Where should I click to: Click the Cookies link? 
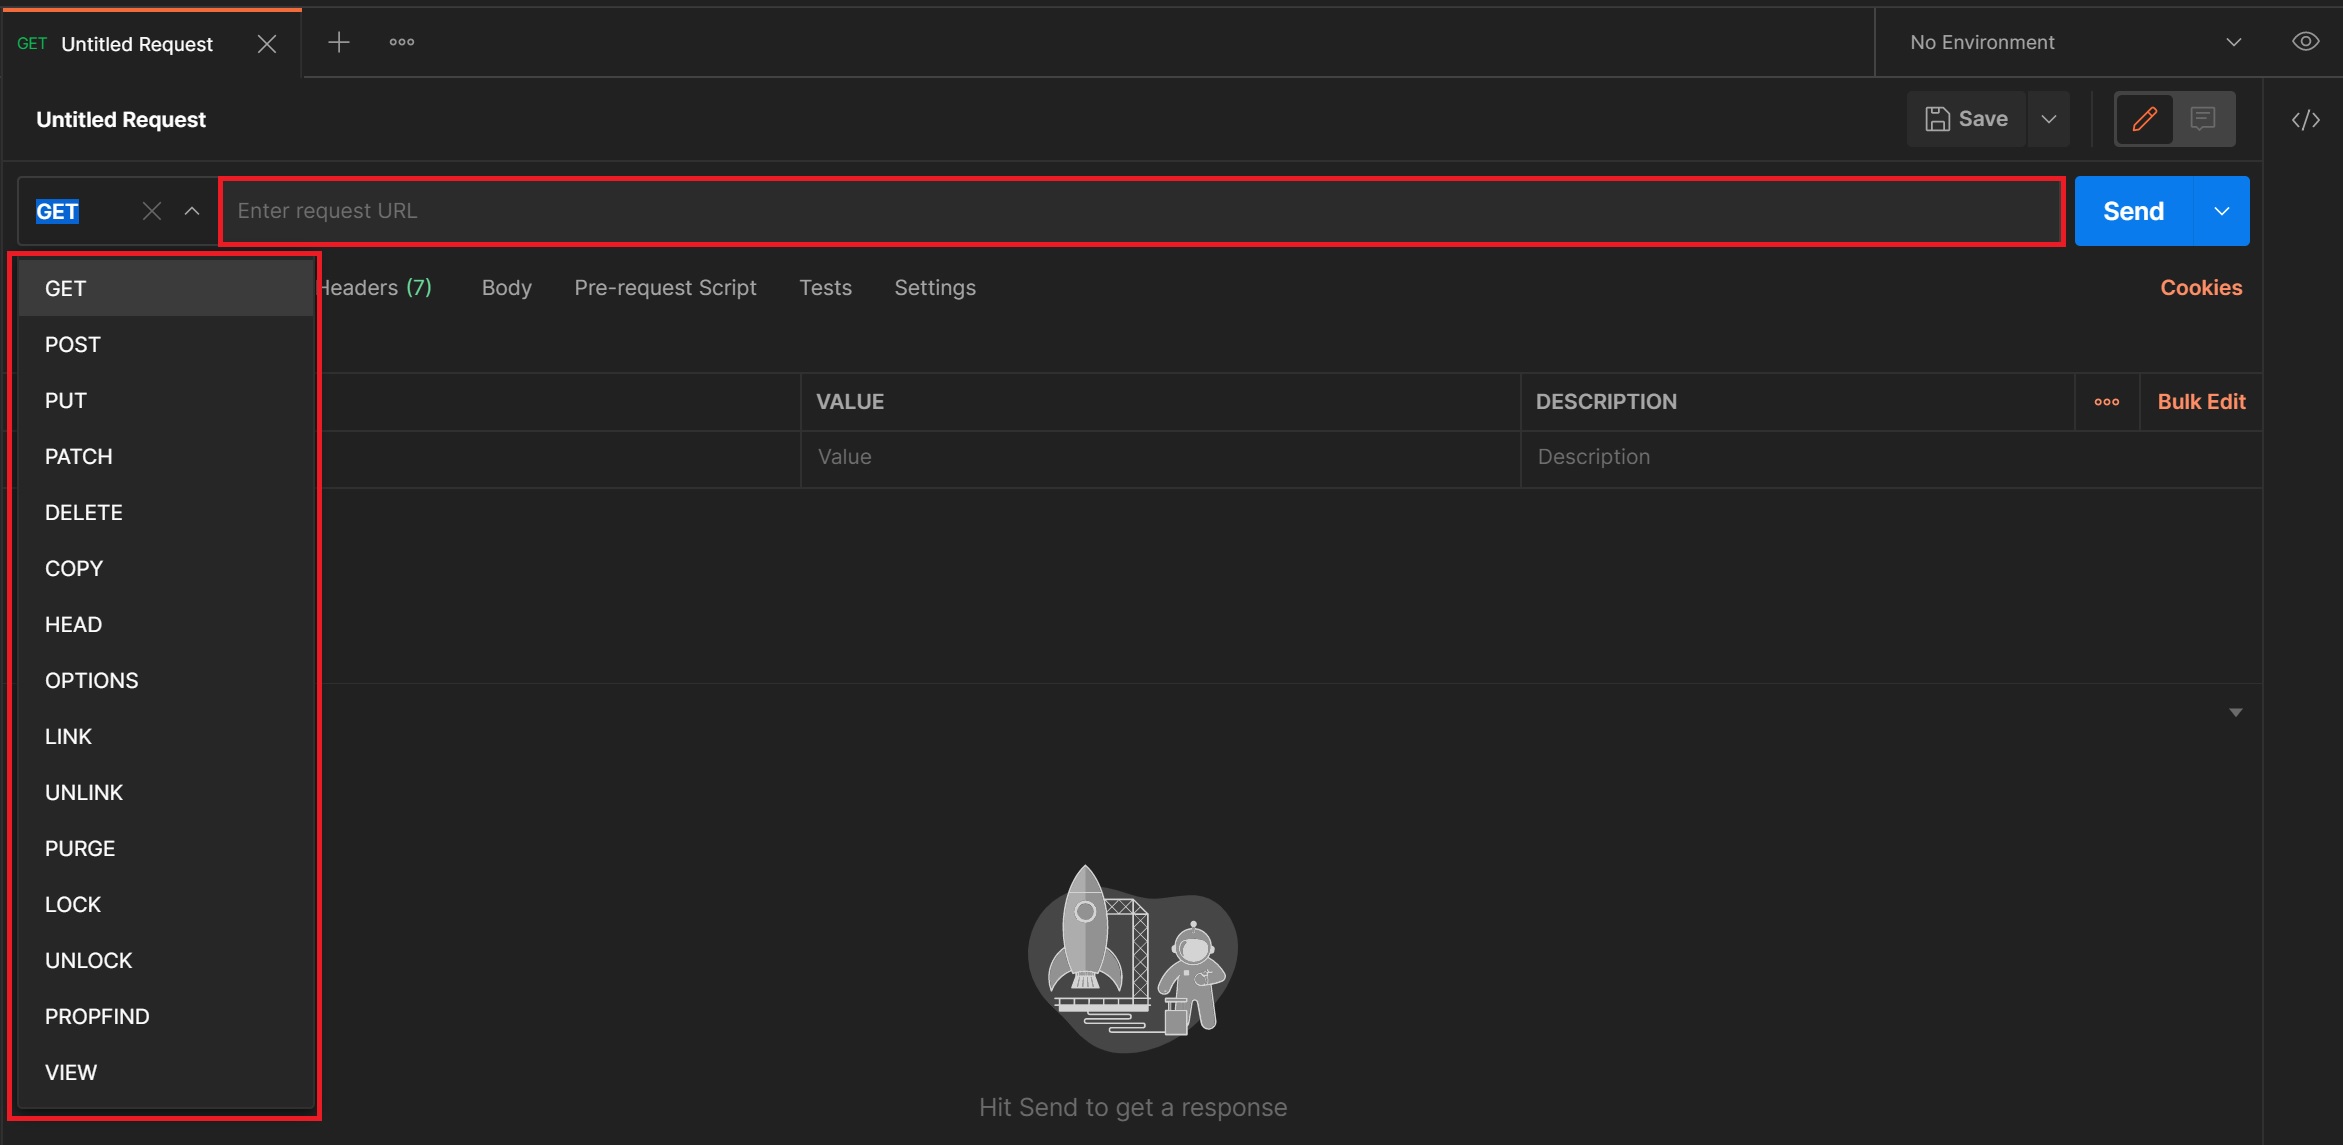coord(2201,288)
